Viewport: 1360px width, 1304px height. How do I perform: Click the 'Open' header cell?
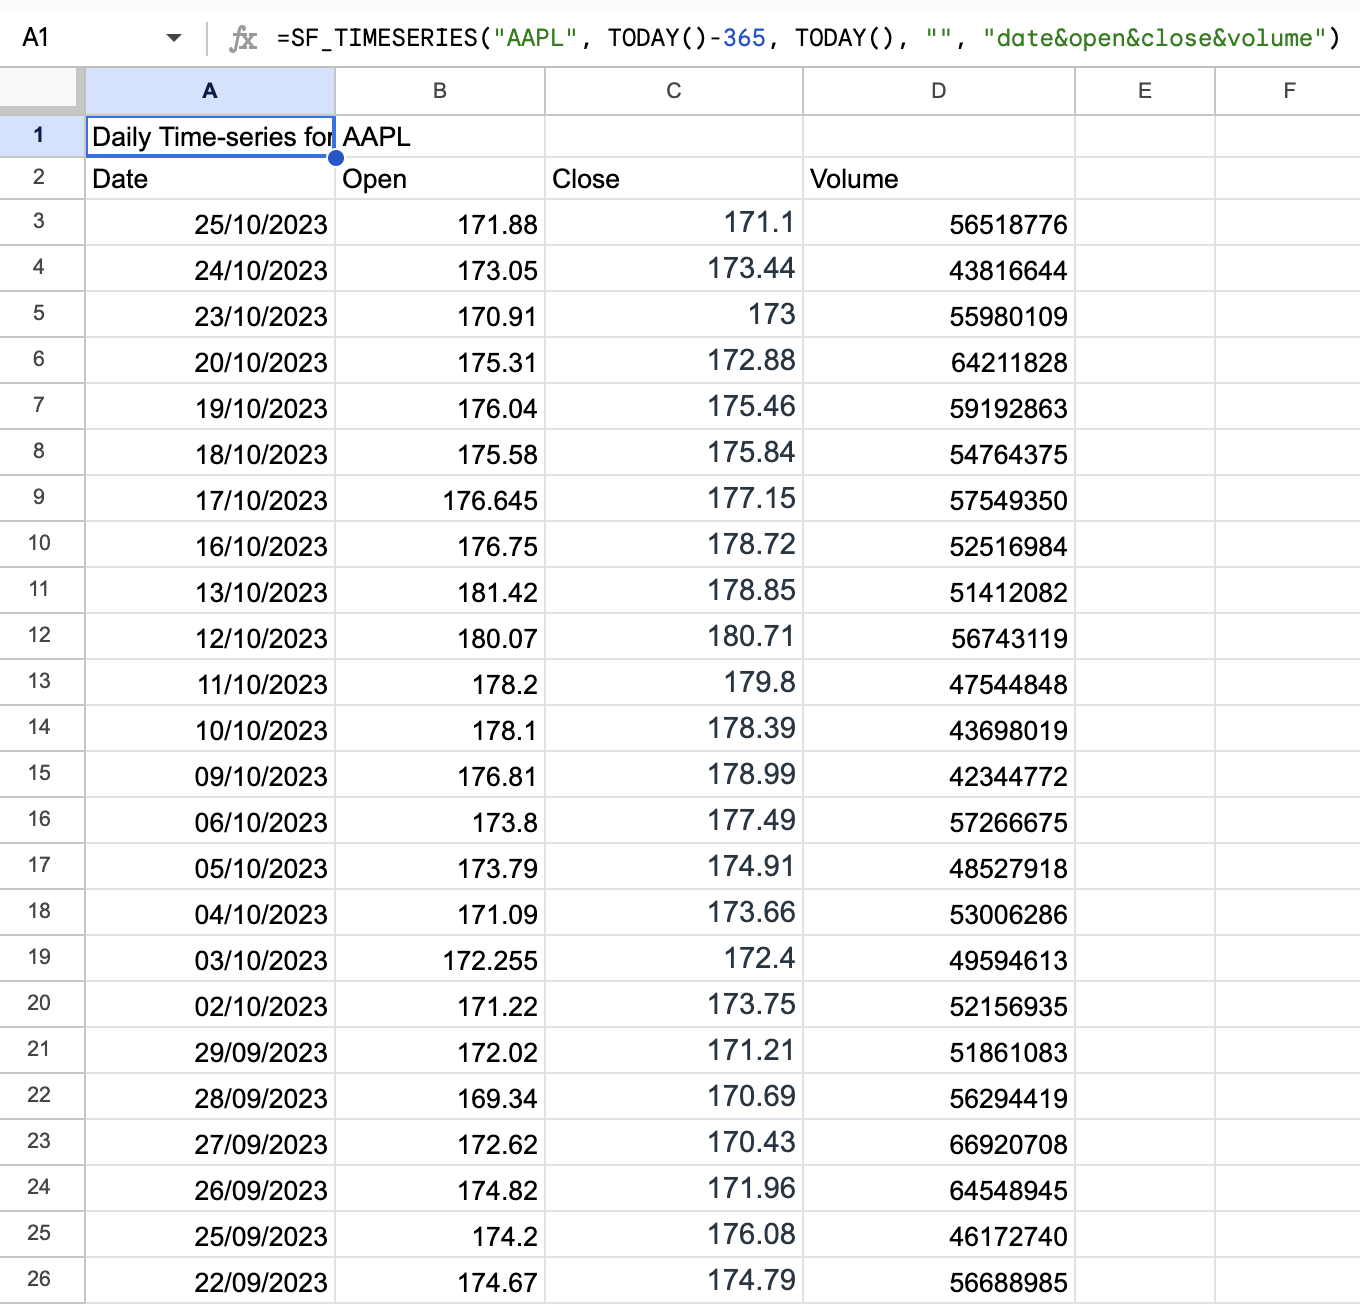coord(440,178)
